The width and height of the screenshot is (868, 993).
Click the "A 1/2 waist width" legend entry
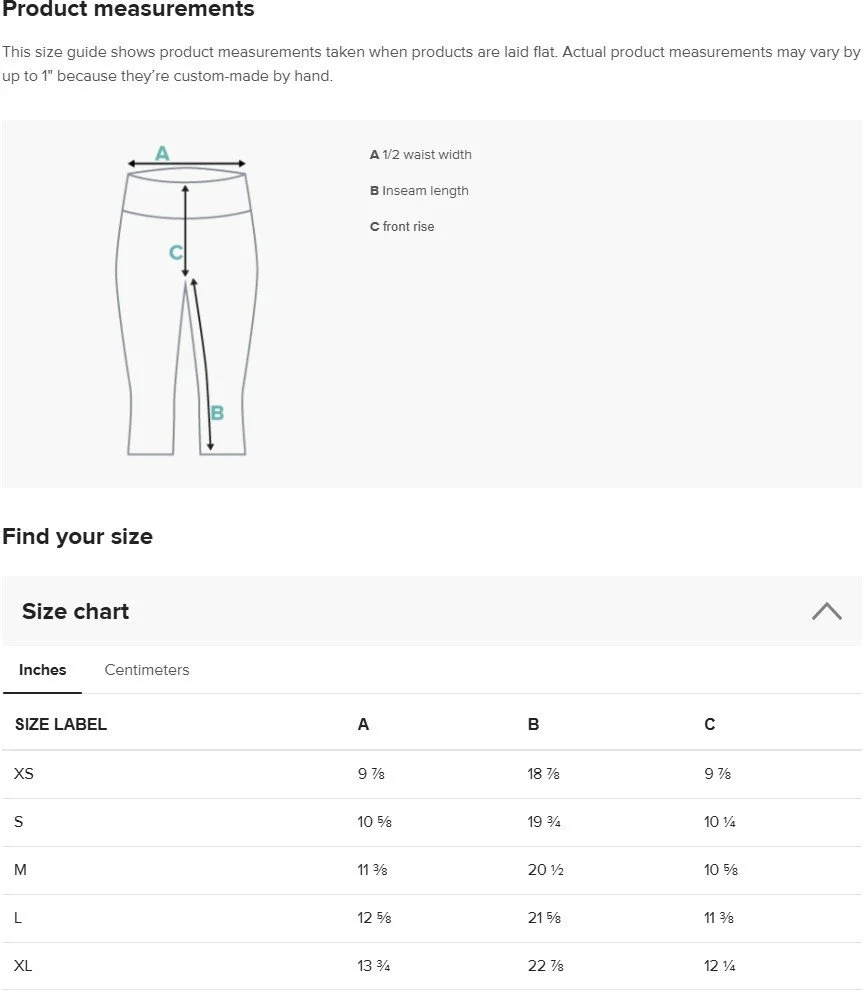point(421,155)
